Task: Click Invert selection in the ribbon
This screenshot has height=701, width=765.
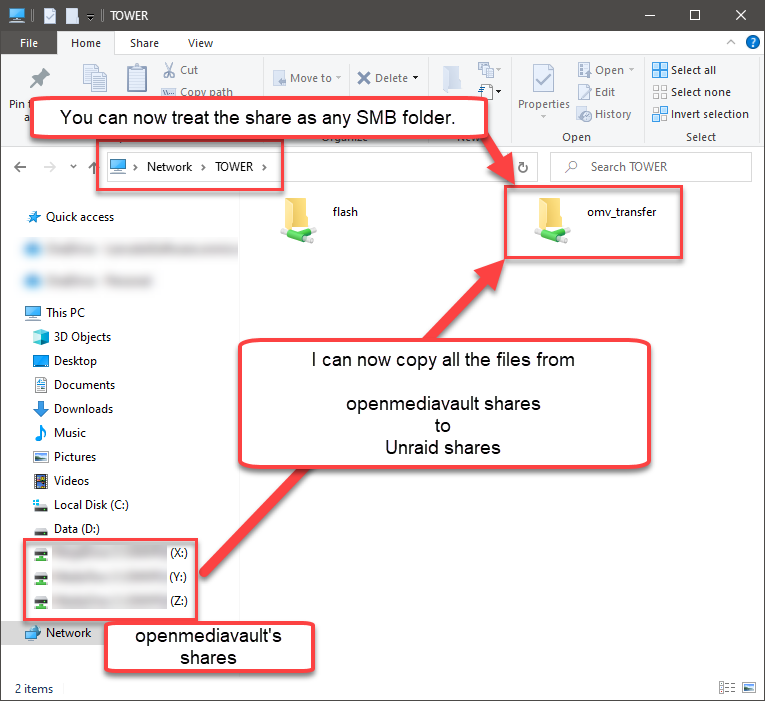Action: [x=700, y=114]
